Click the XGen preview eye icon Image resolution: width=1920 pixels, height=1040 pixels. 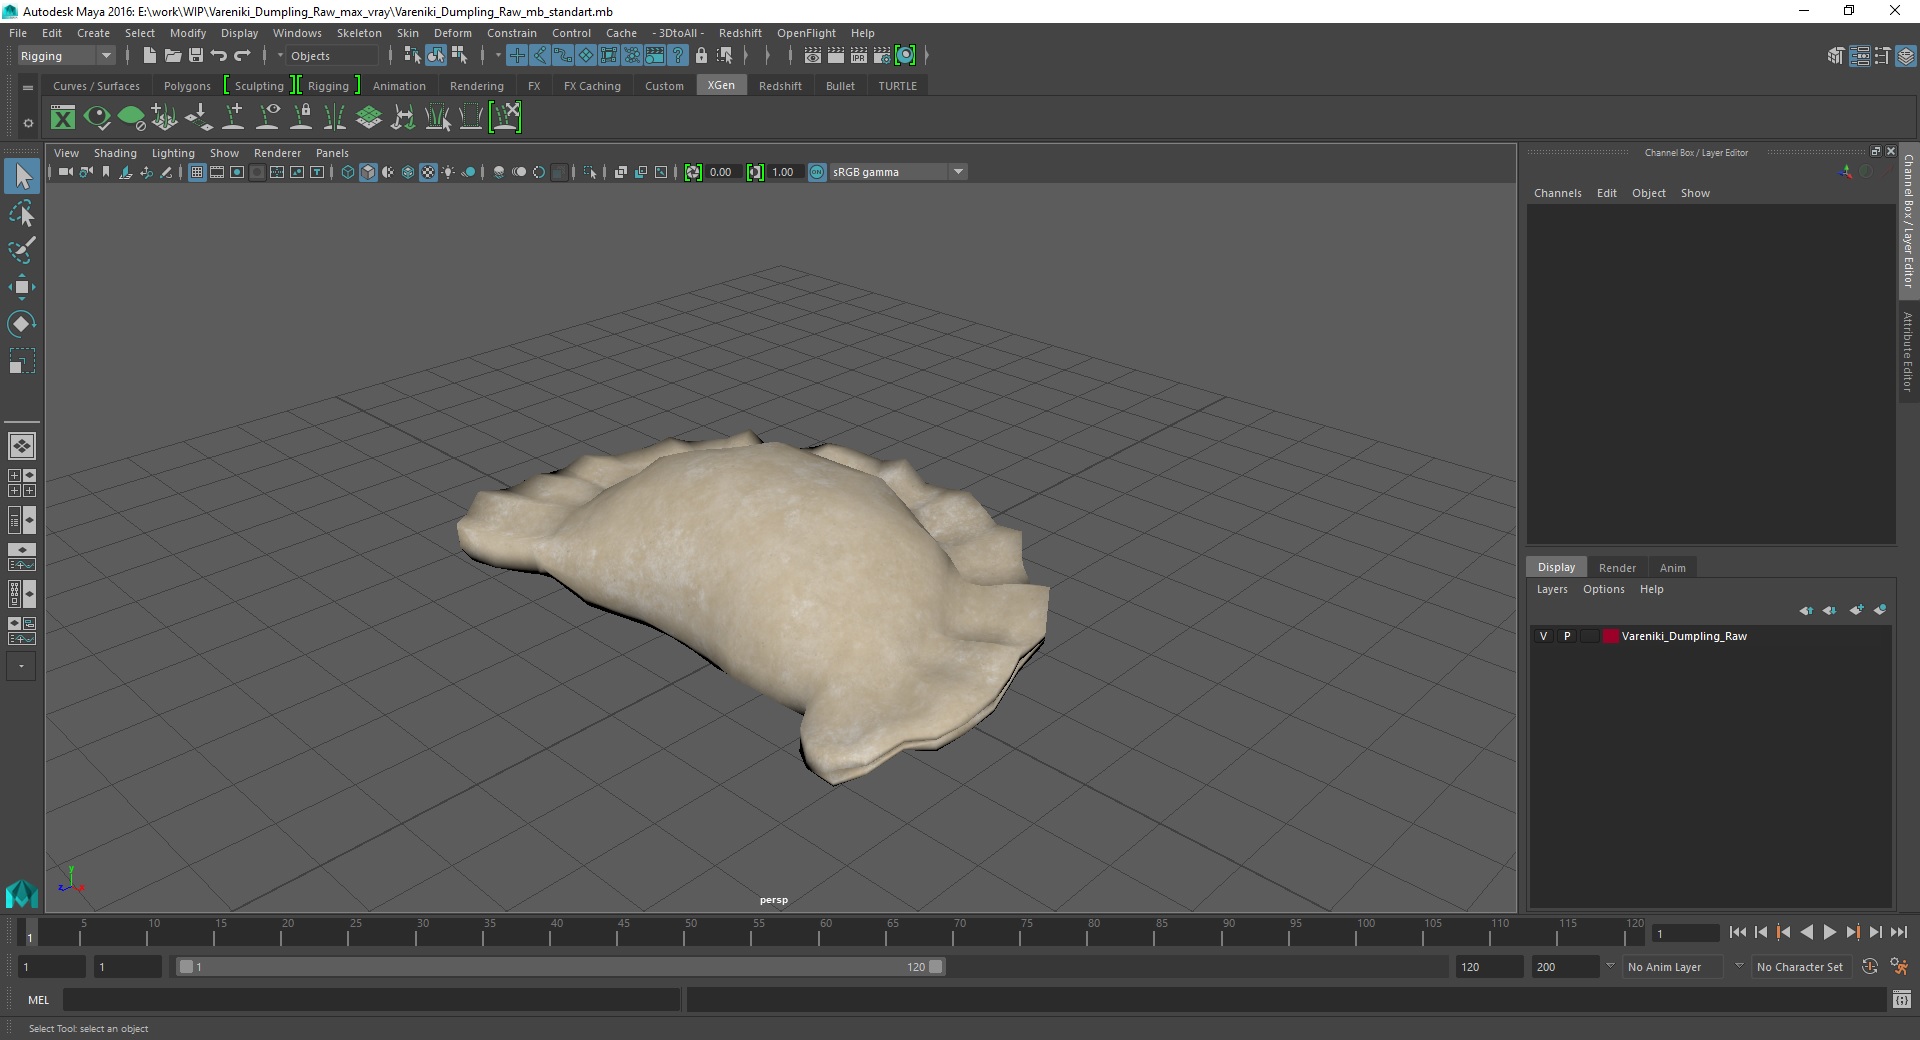click(x=97, y=118)
